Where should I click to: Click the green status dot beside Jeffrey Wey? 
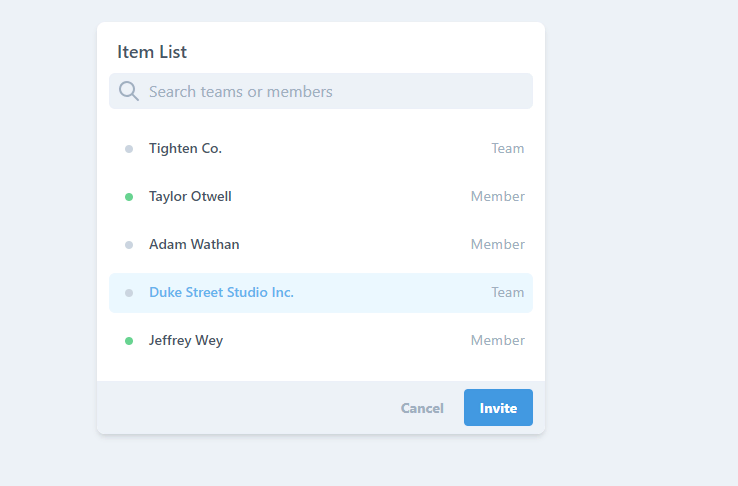point(129,341)
